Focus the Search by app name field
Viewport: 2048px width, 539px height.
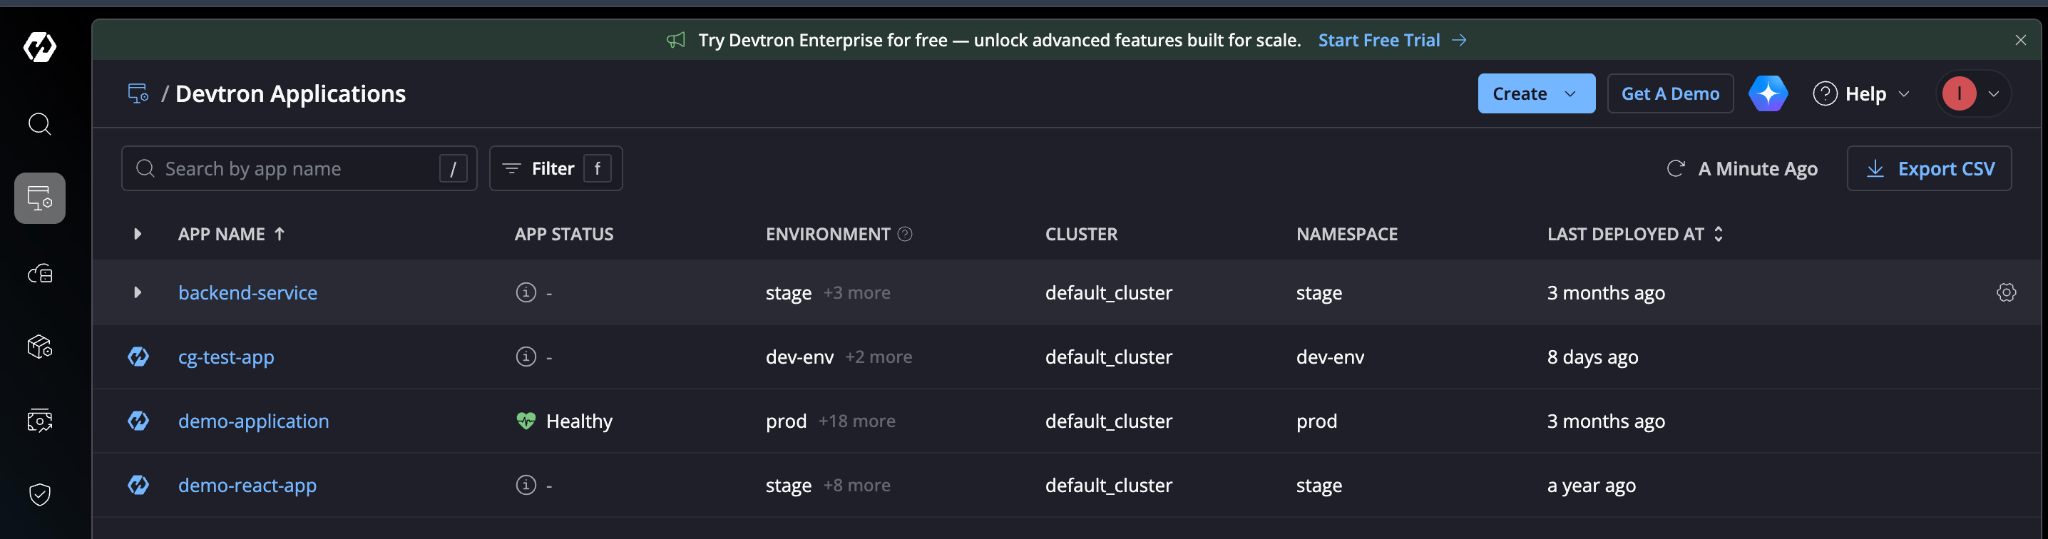click(299, 169)
